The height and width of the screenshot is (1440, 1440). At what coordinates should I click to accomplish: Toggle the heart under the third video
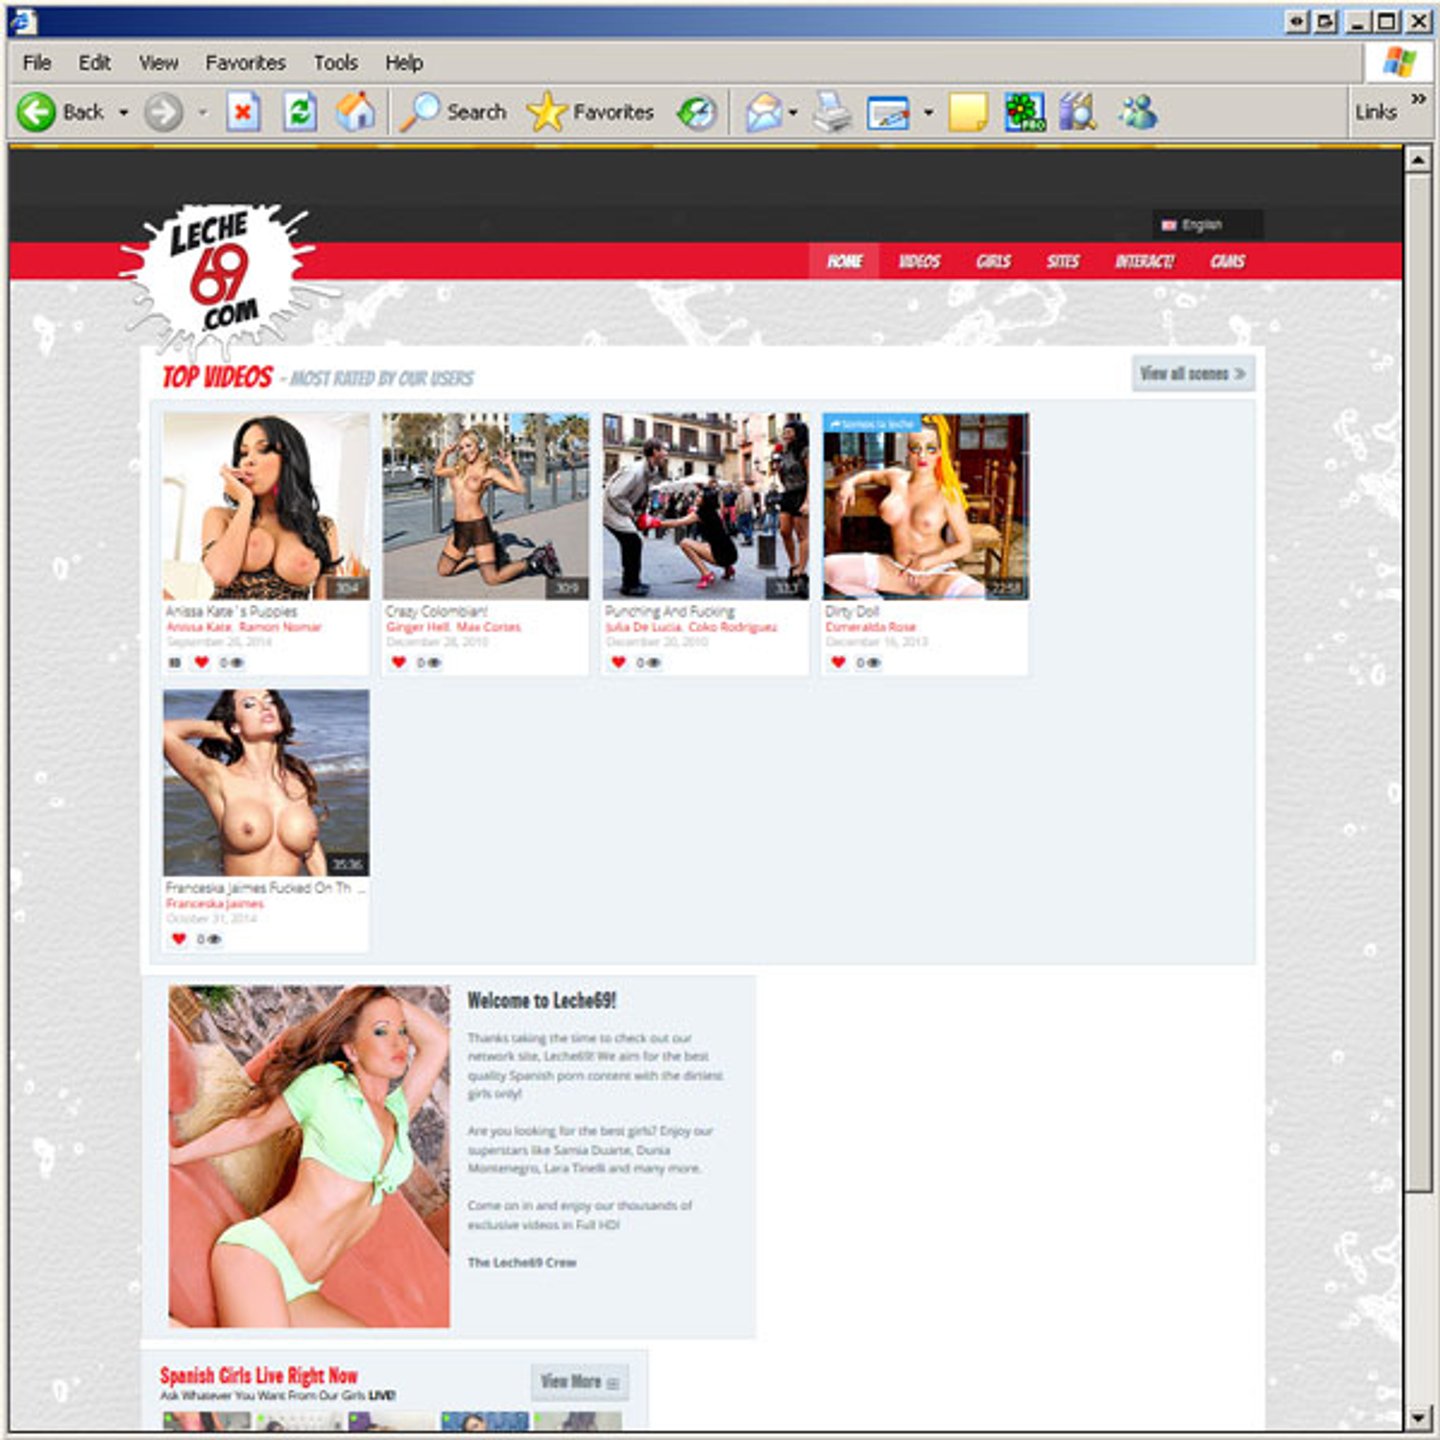point(618,662)
